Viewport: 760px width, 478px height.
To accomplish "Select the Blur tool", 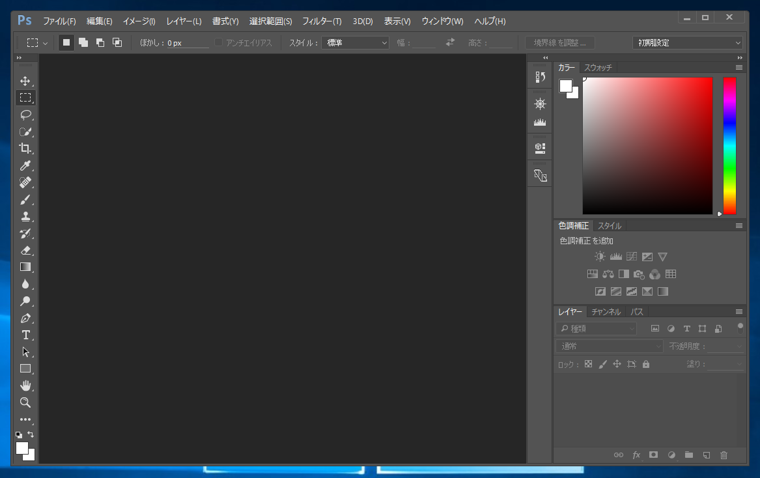I will tap(25, 284).
